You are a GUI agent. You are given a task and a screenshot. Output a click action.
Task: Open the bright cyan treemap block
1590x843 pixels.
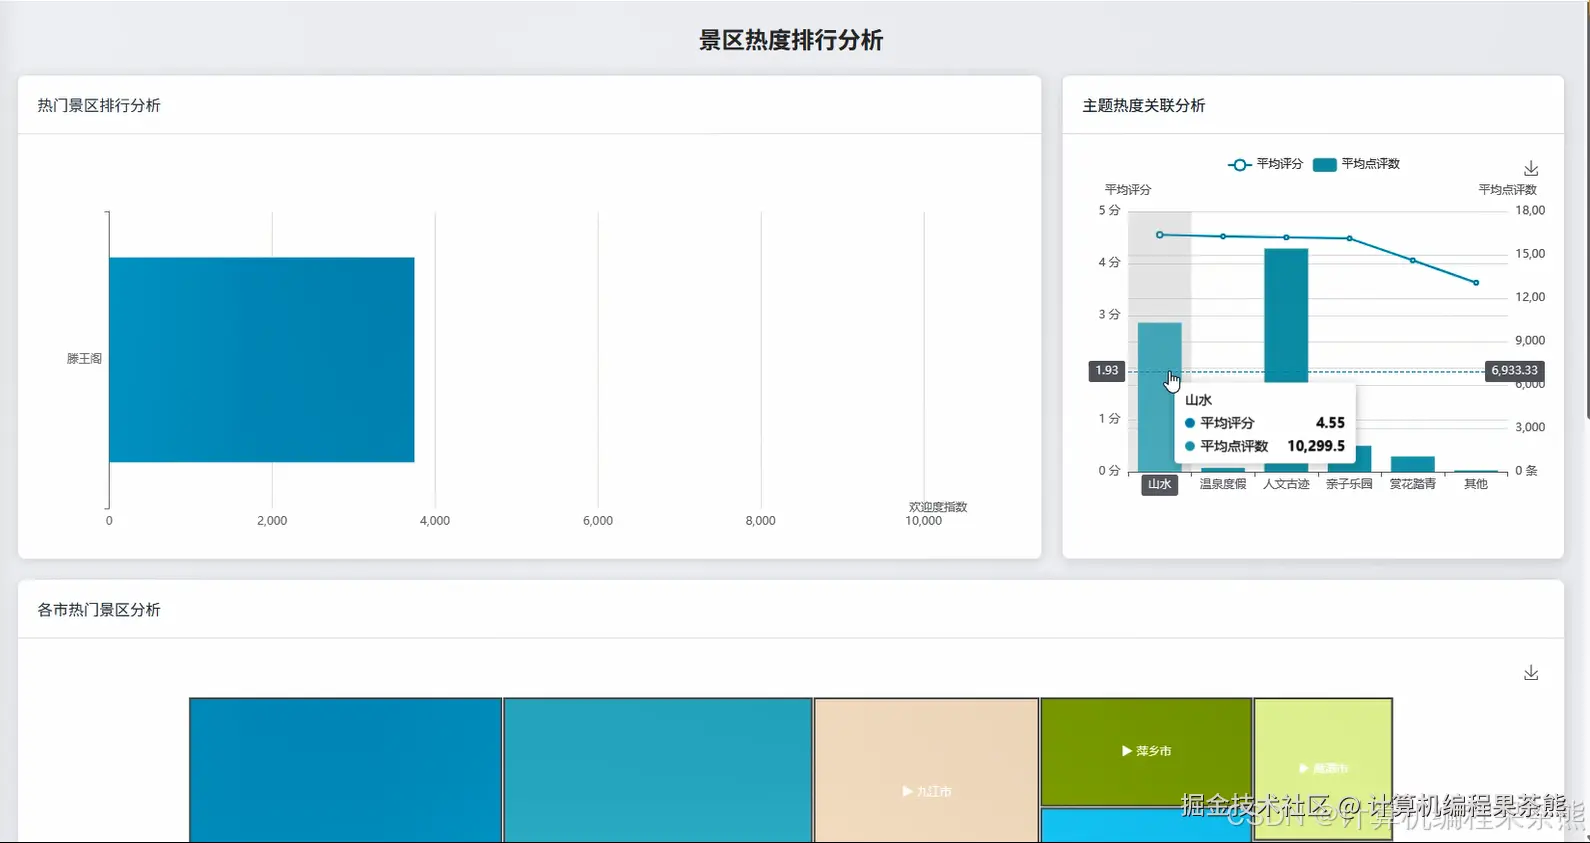pyautogui.click(x=1146, y=826)
